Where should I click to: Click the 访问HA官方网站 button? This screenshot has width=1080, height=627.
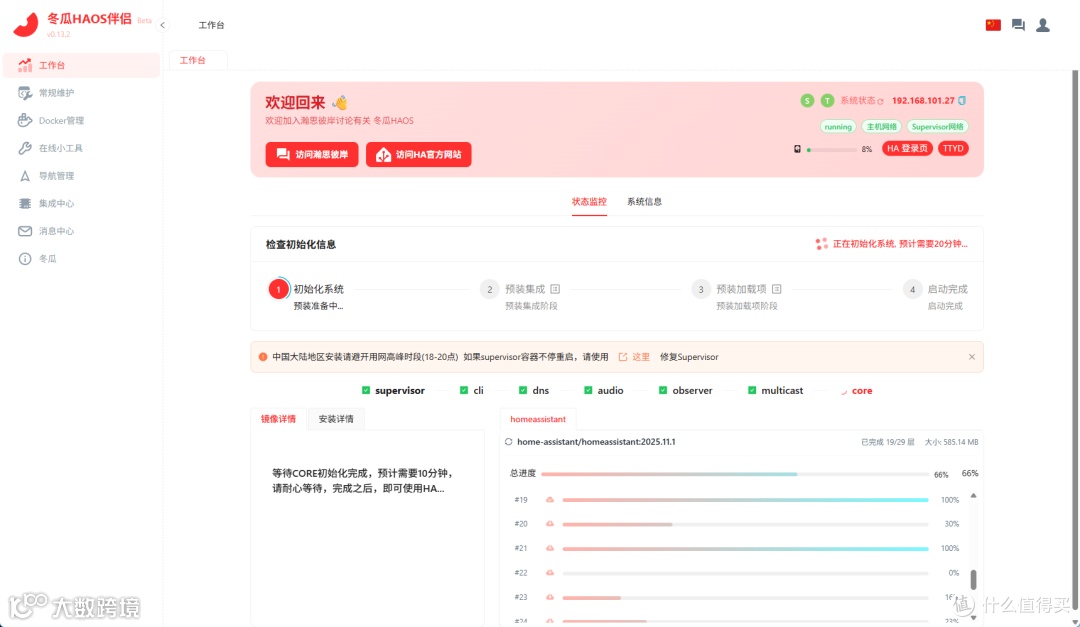(418, 155)
